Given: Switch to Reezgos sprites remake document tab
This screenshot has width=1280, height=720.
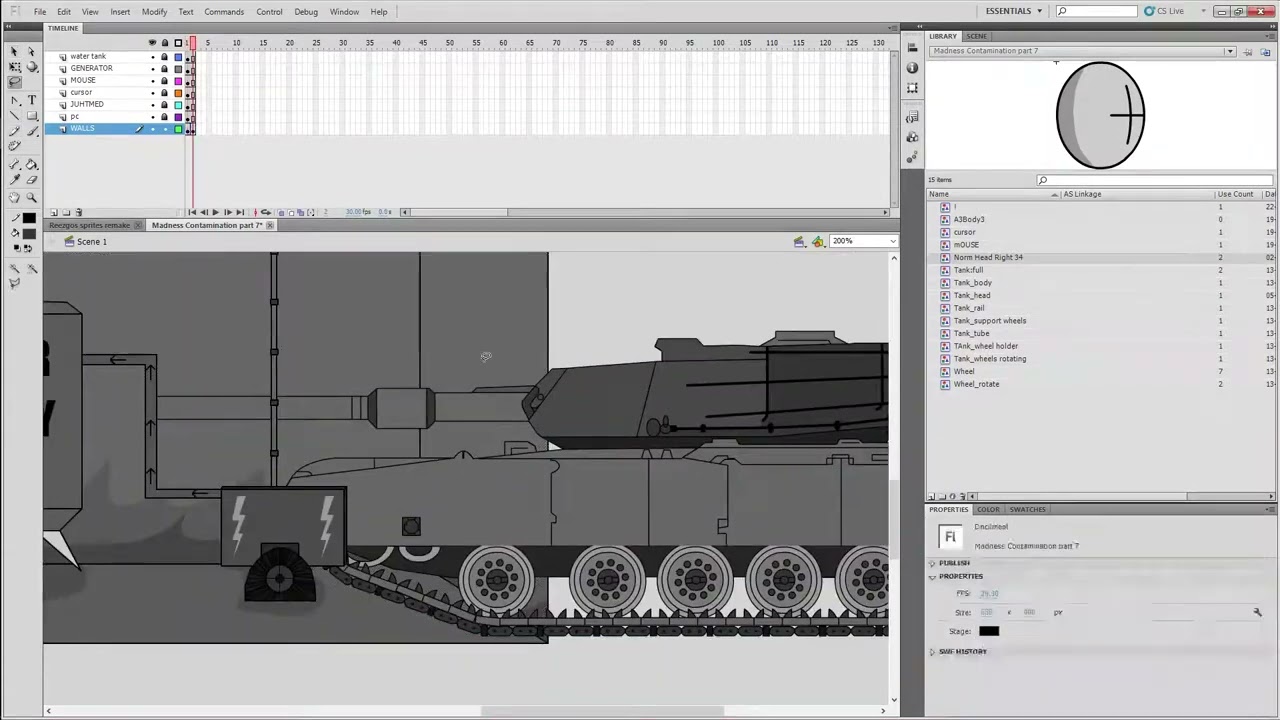Looking at the screenshot, I should [x=90, y=225].
